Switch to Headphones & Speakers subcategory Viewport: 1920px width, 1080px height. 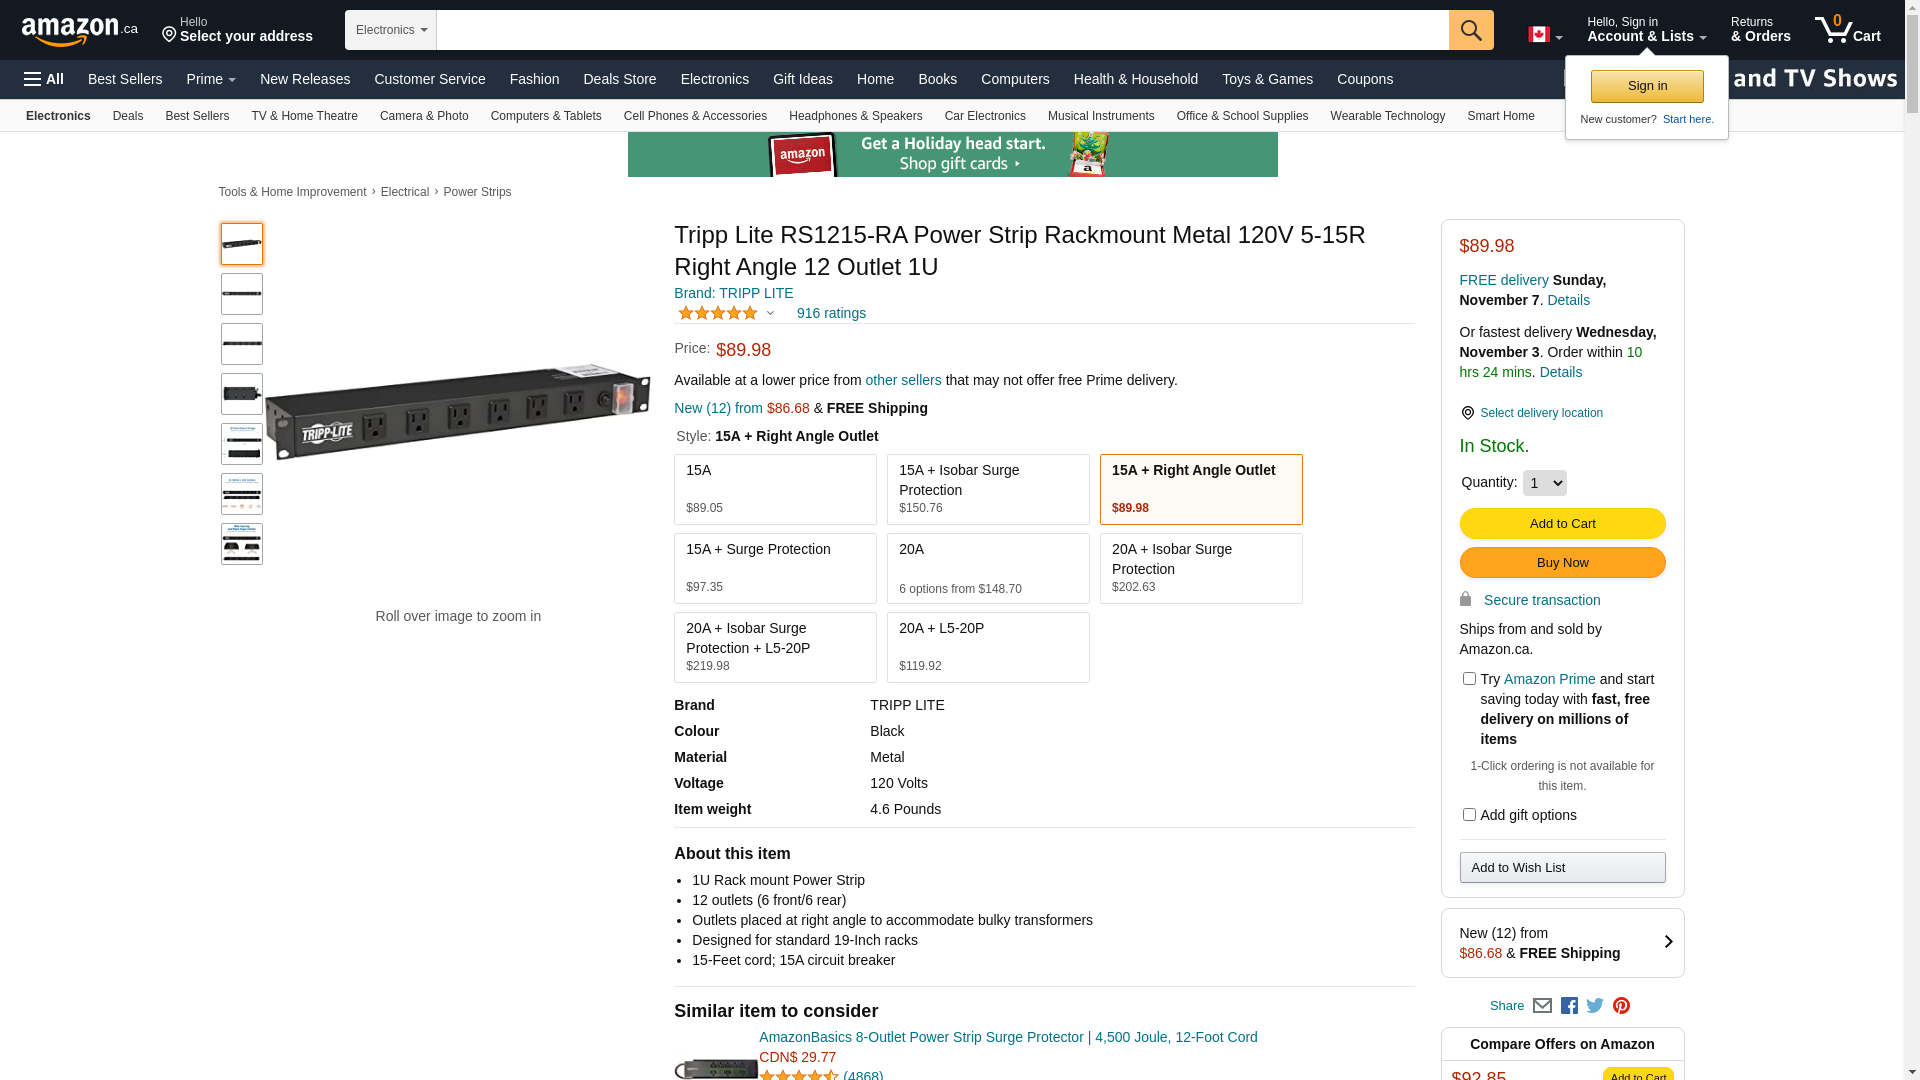point(855,116)
